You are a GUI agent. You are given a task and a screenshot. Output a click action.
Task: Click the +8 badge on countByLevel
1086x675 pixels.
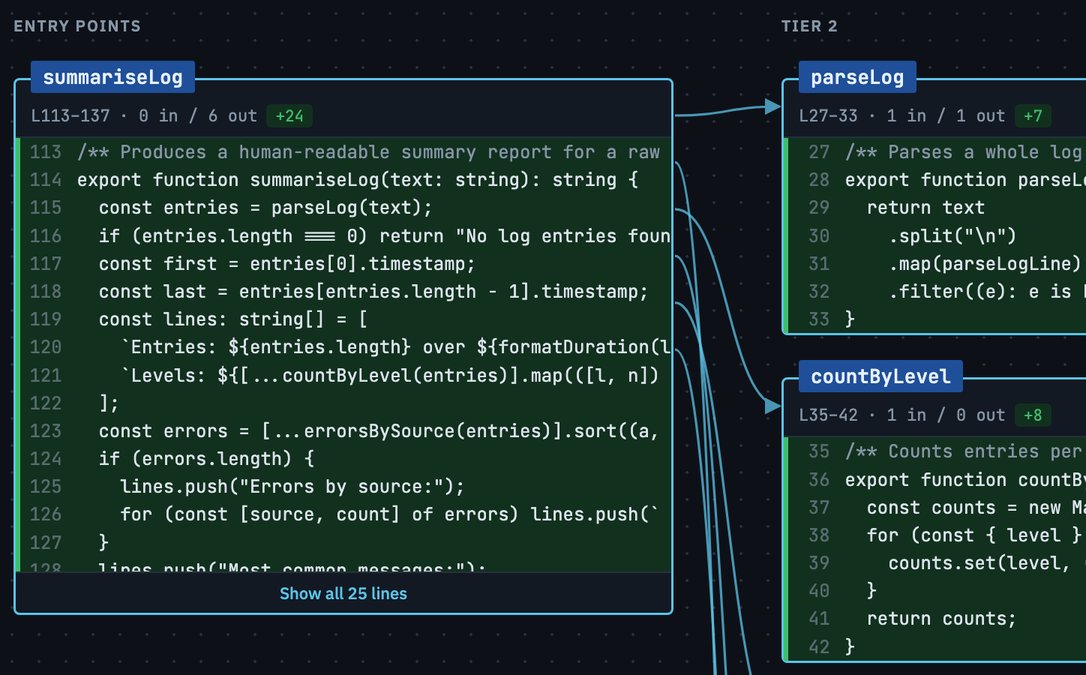(x=1033, y=415)
